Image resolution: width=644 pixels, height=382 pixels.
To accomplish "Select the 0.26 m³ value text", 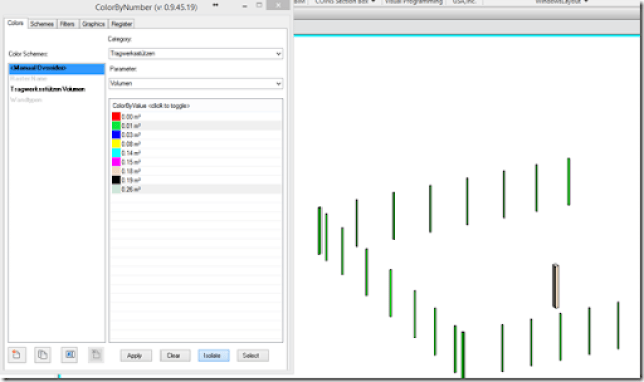I will 131,189.
